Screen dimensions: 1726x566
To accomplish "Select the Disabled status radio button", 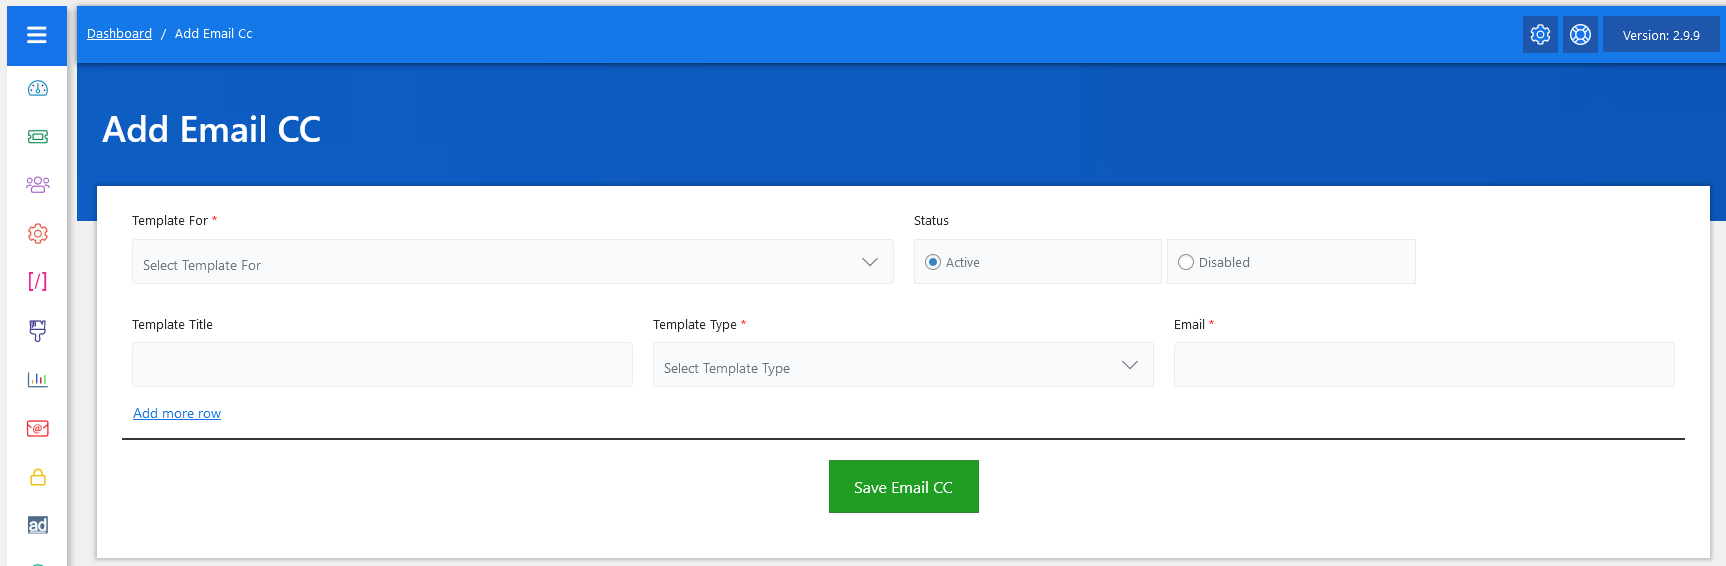I will [1186, 262].
